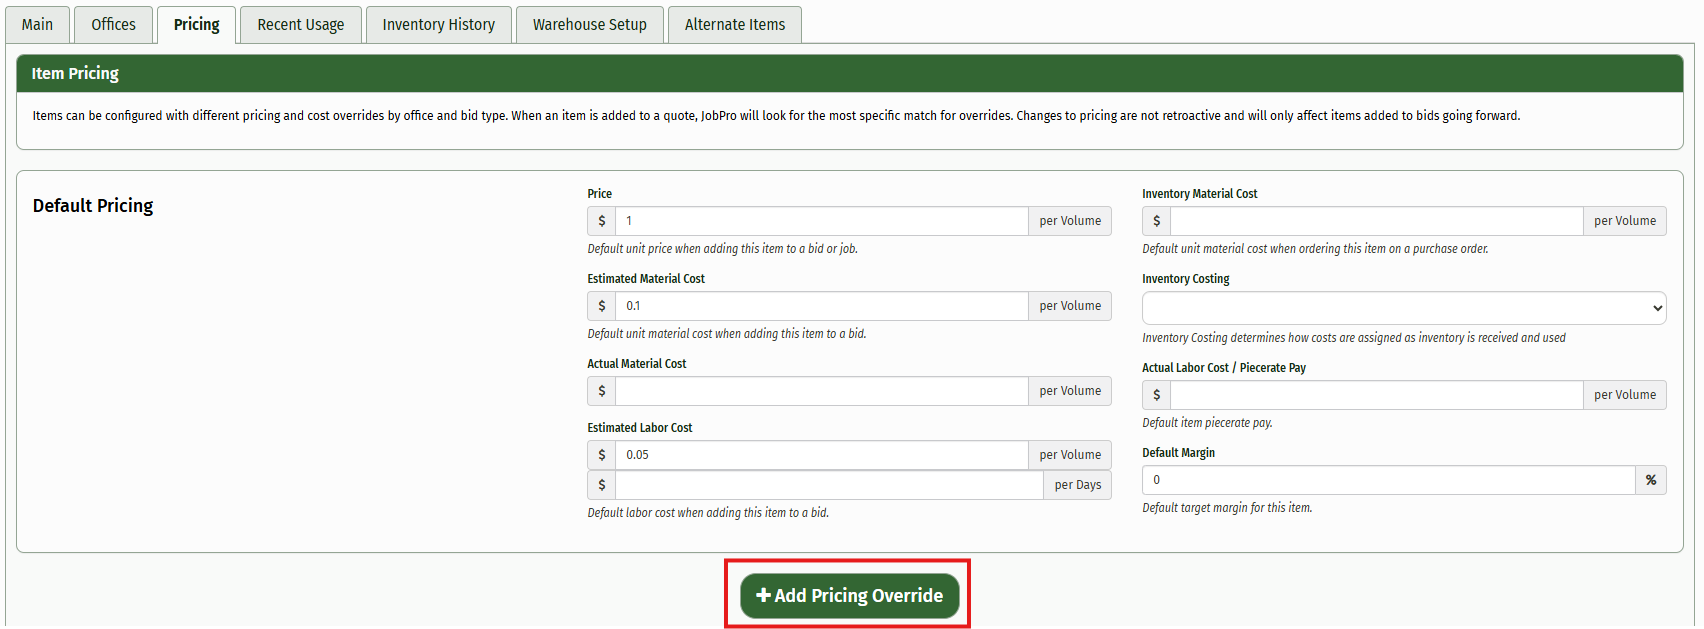Edit the Default Margin field
This screenshot has height=629, width=1704.
1388,480
